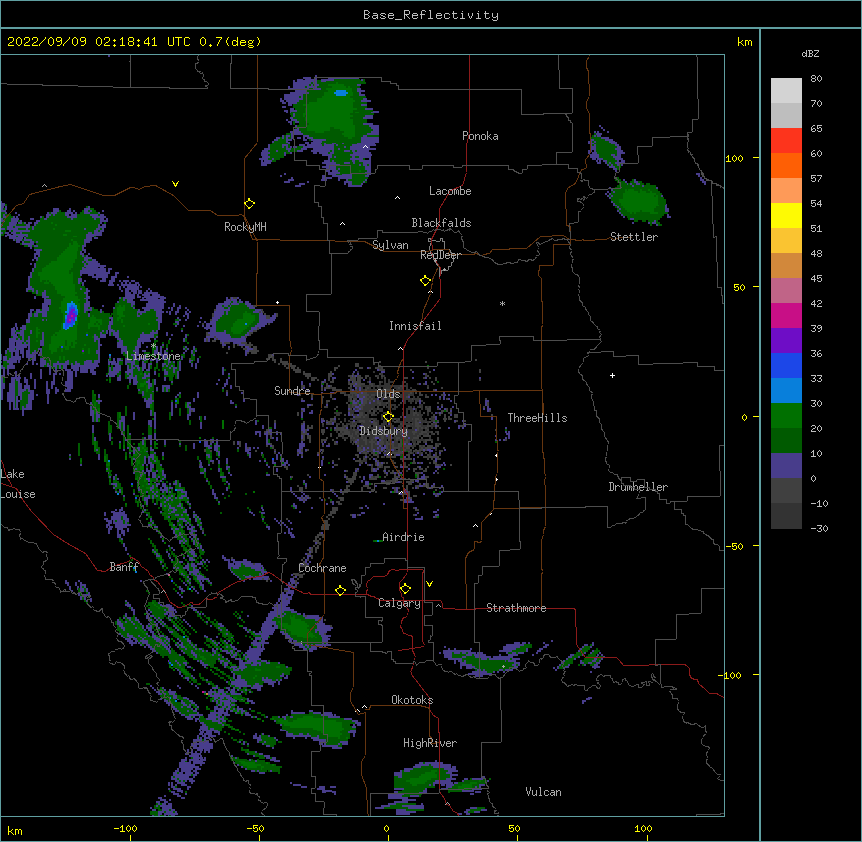This screenshot has height=842, width=862.
Task: Select the yellow diamond marker east of Cochrane
Action: (340, 590)
